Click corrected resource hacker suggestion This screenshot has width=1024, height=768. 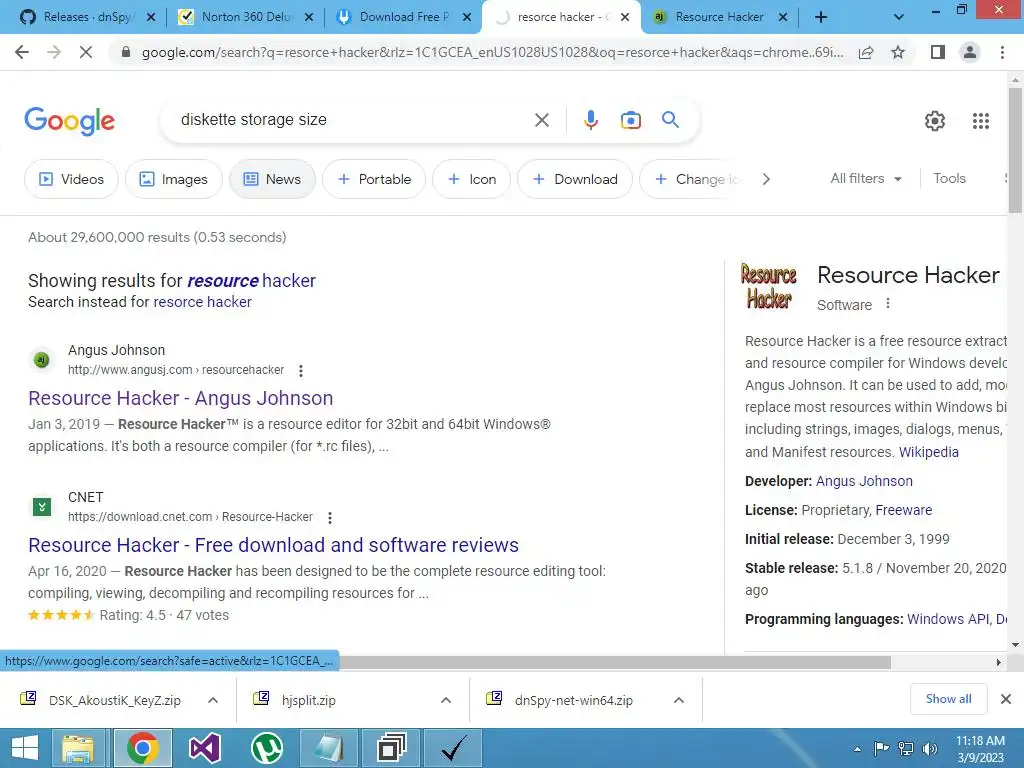point(251,281)
